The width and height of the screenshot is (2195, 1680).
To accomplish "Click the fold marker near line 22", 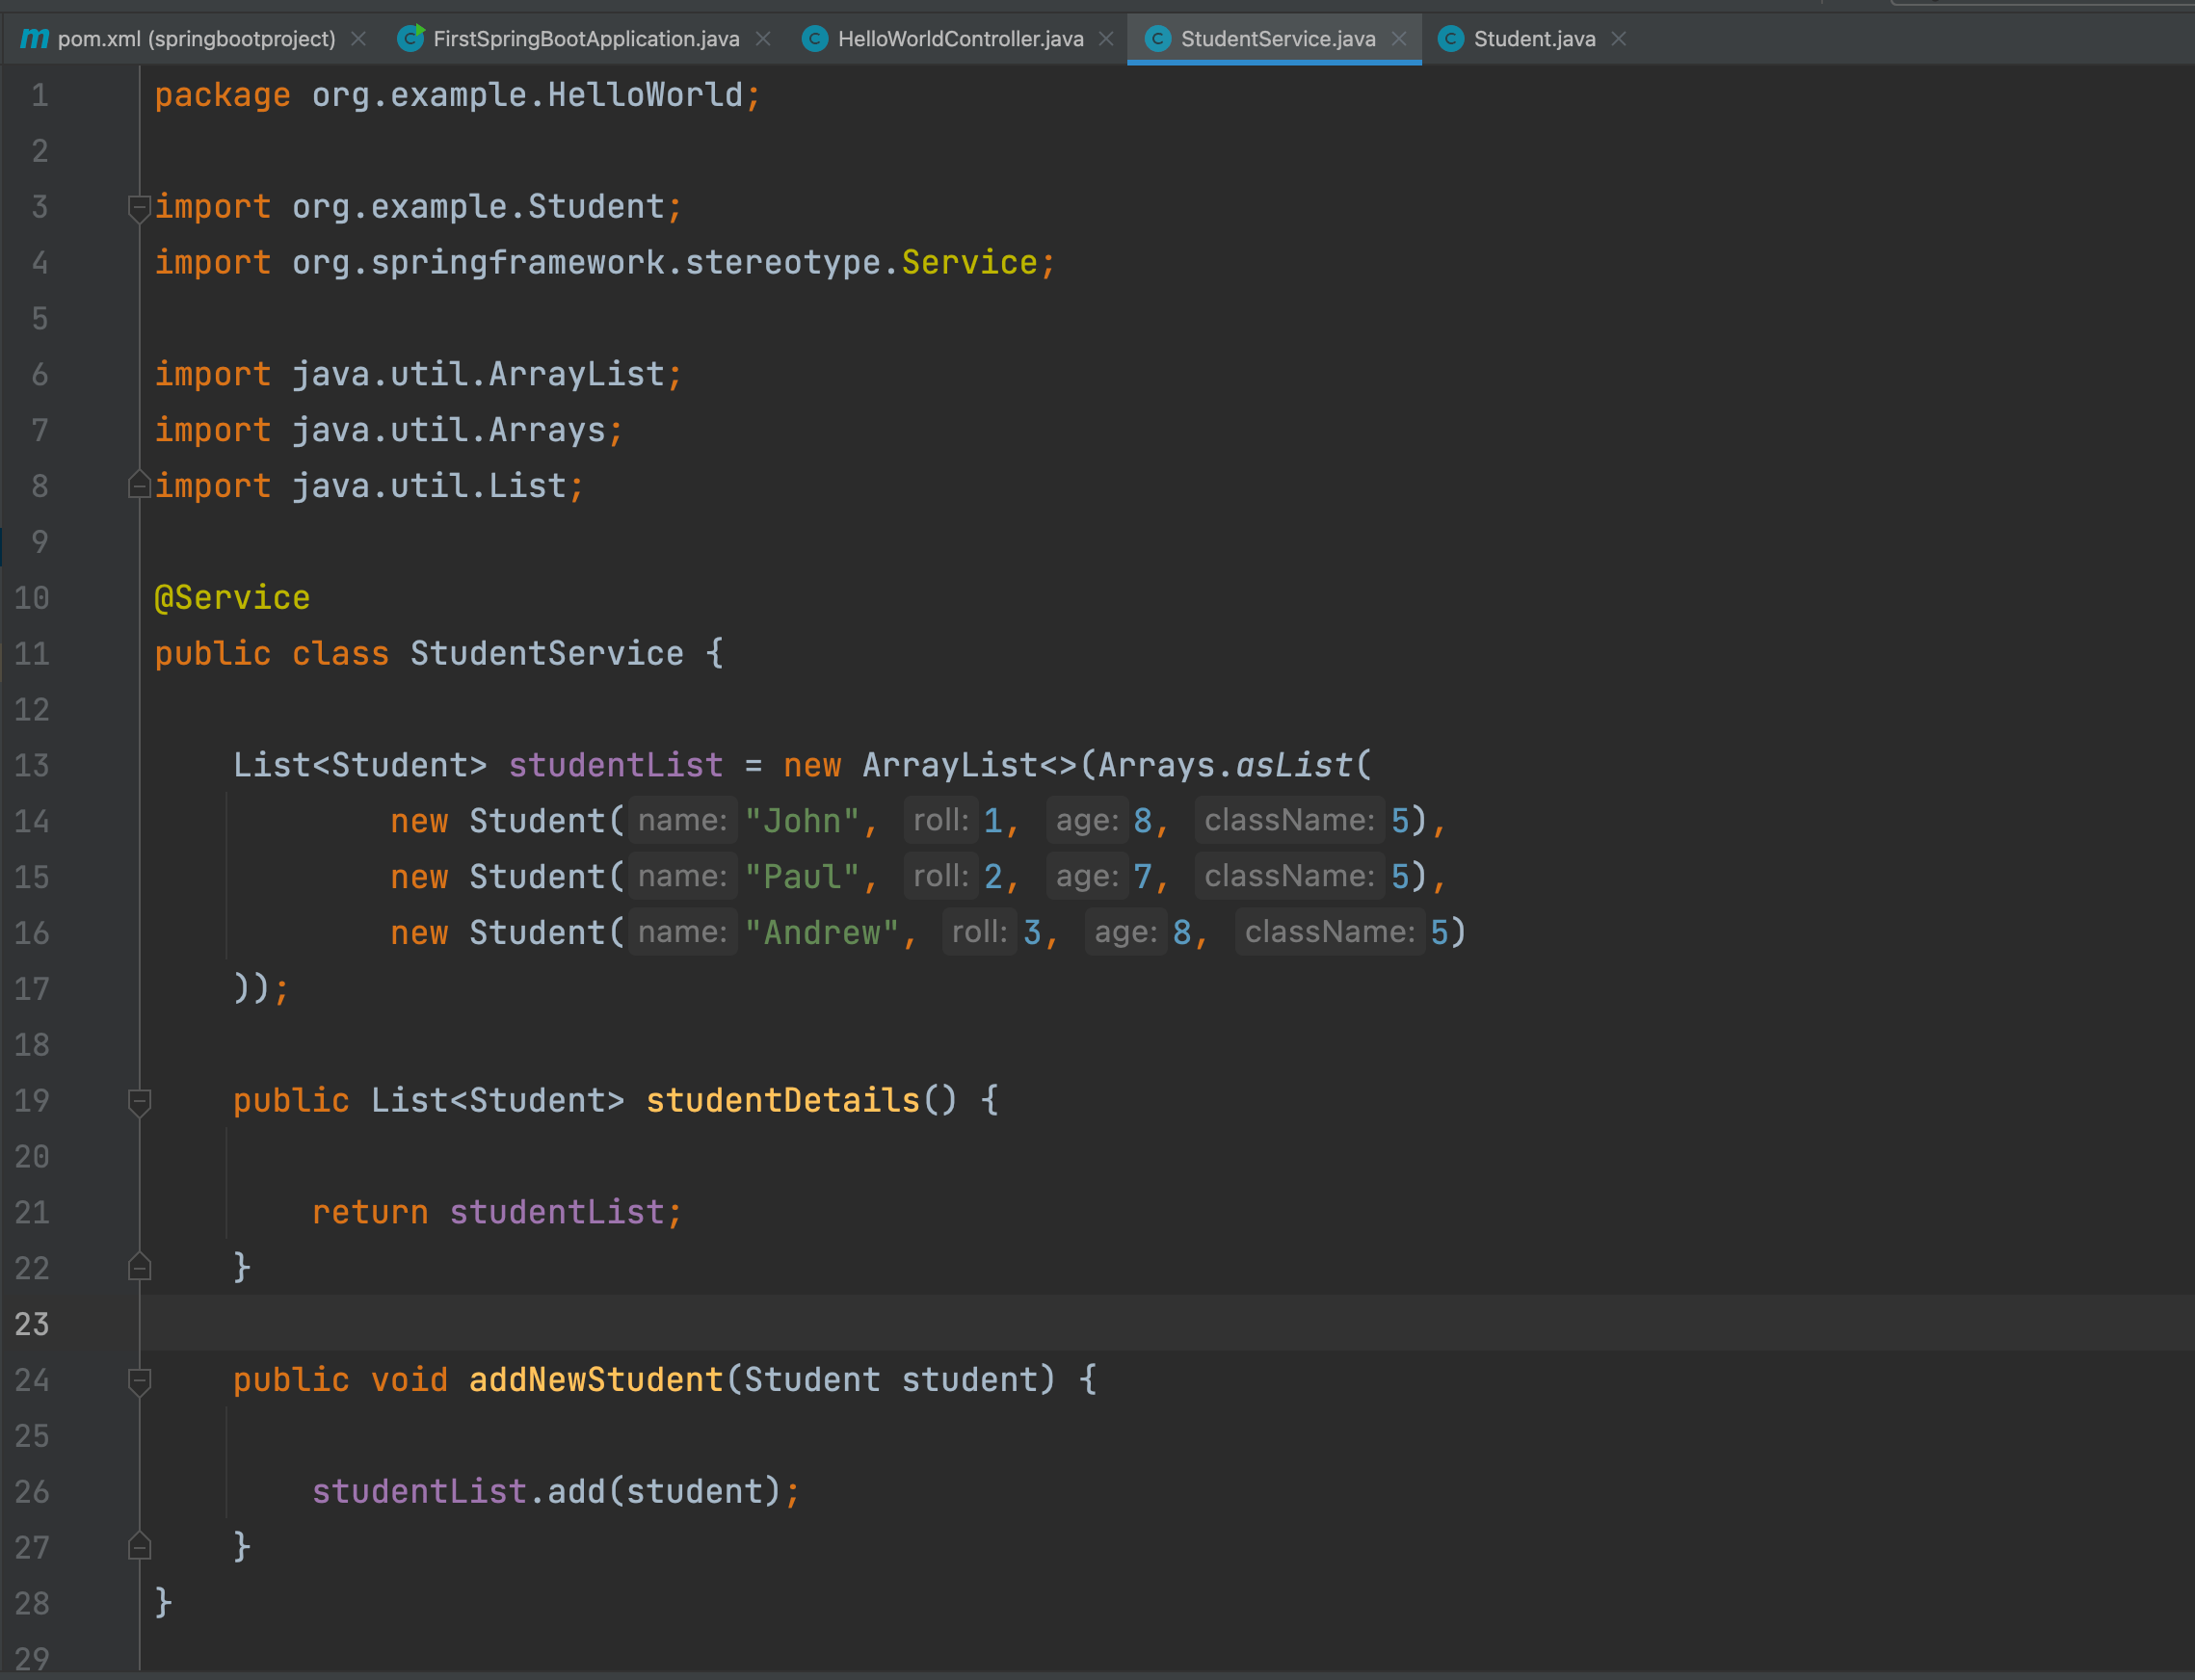I will pyautogui.click(x=139, y=1268).
